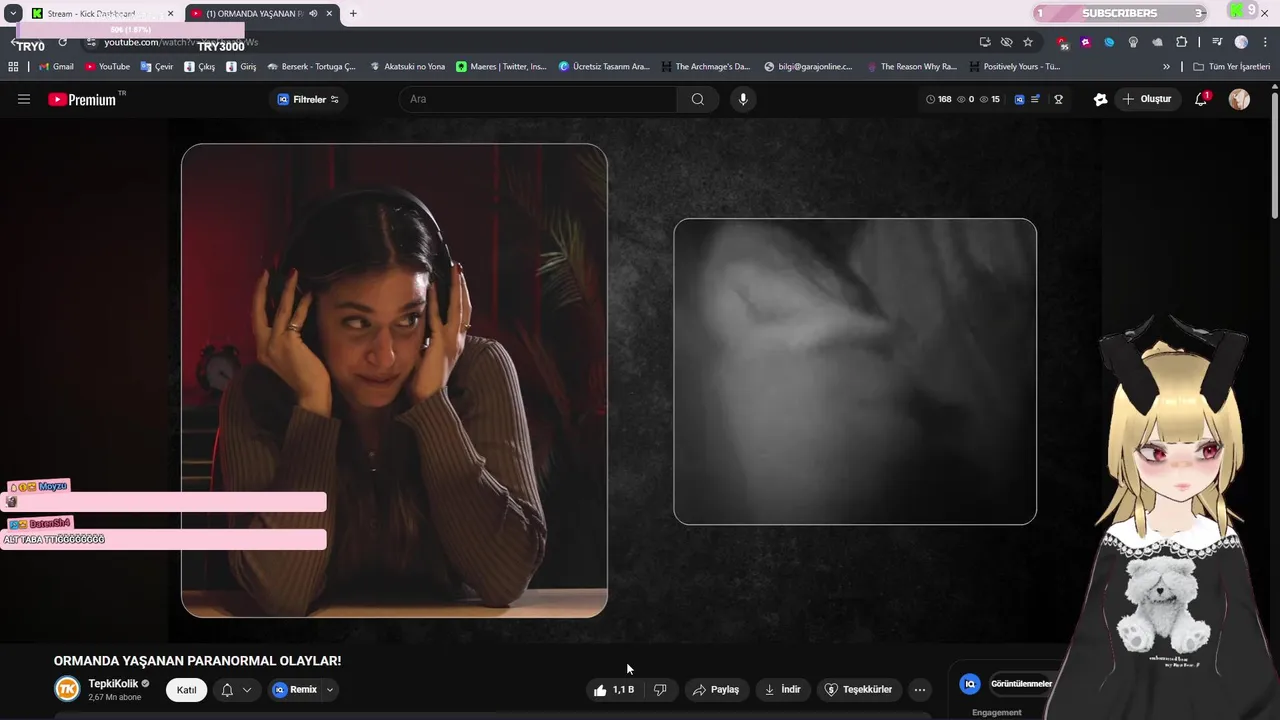
Task: Expand the hidden bookmarks chevron
Action: (x=1166, y=67)
